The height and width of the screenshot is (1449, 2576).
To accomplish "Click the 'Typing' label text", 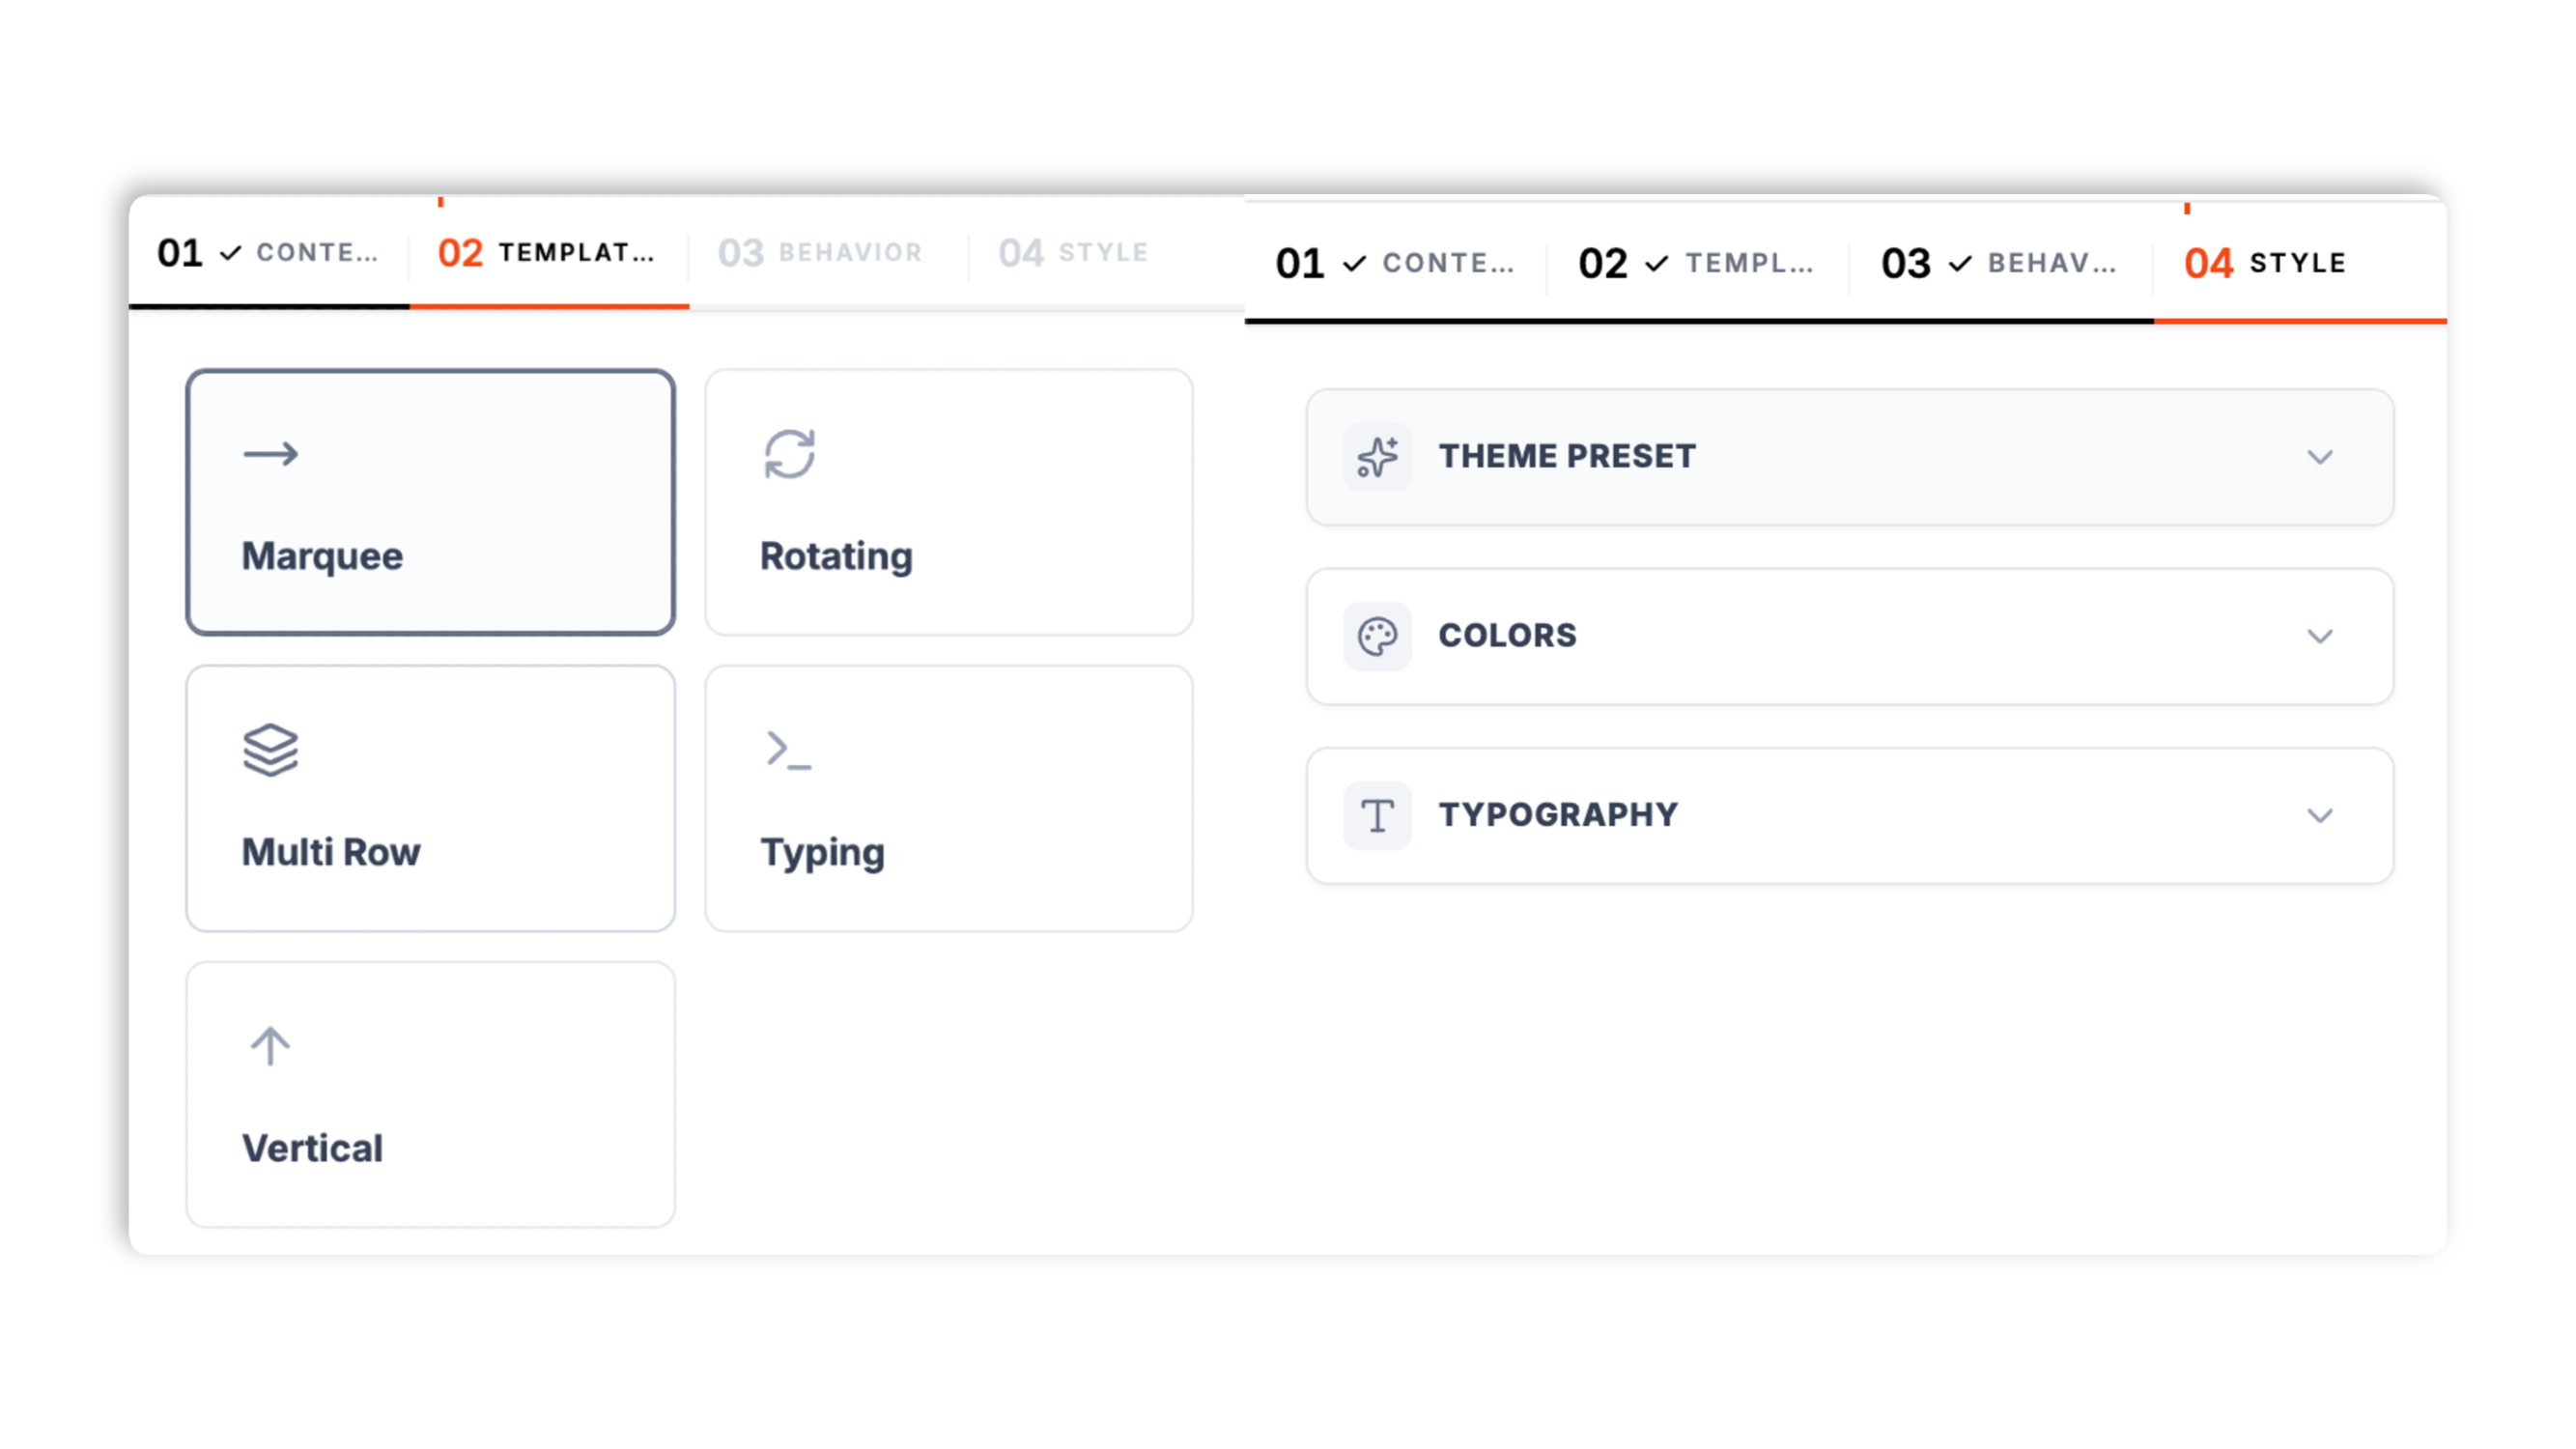I will pyautogui.click(x=822, y=853).
